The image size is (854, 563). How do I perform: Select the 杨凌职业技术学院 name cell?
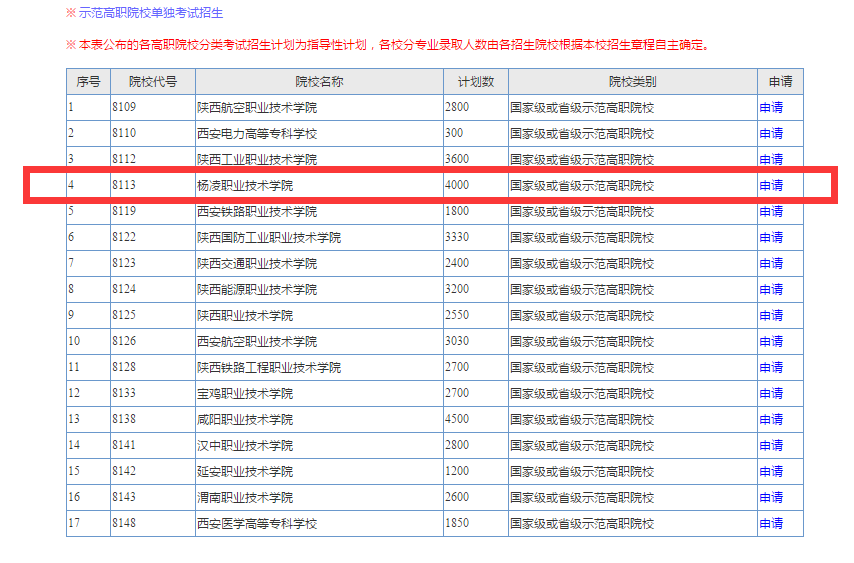click(245, 185)
